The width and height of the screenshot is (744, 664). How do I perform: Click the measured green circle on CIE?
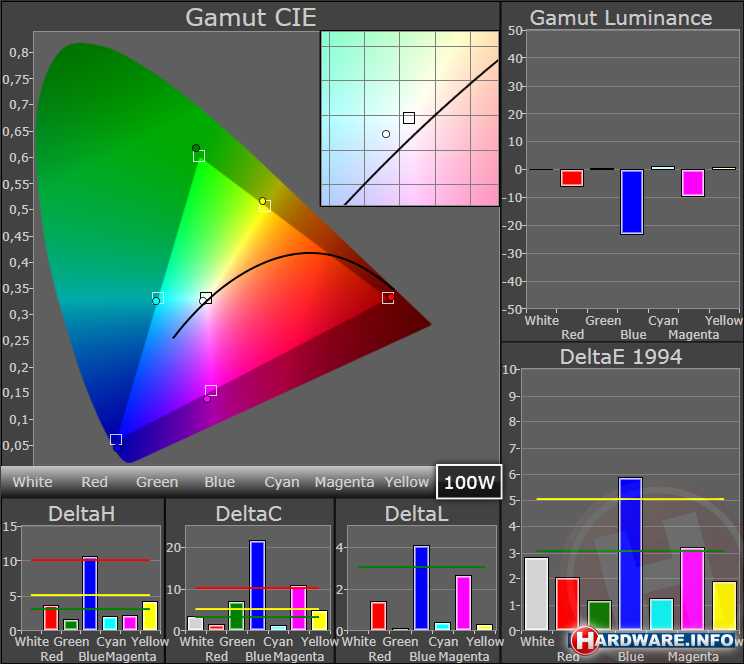pos(196,148)
